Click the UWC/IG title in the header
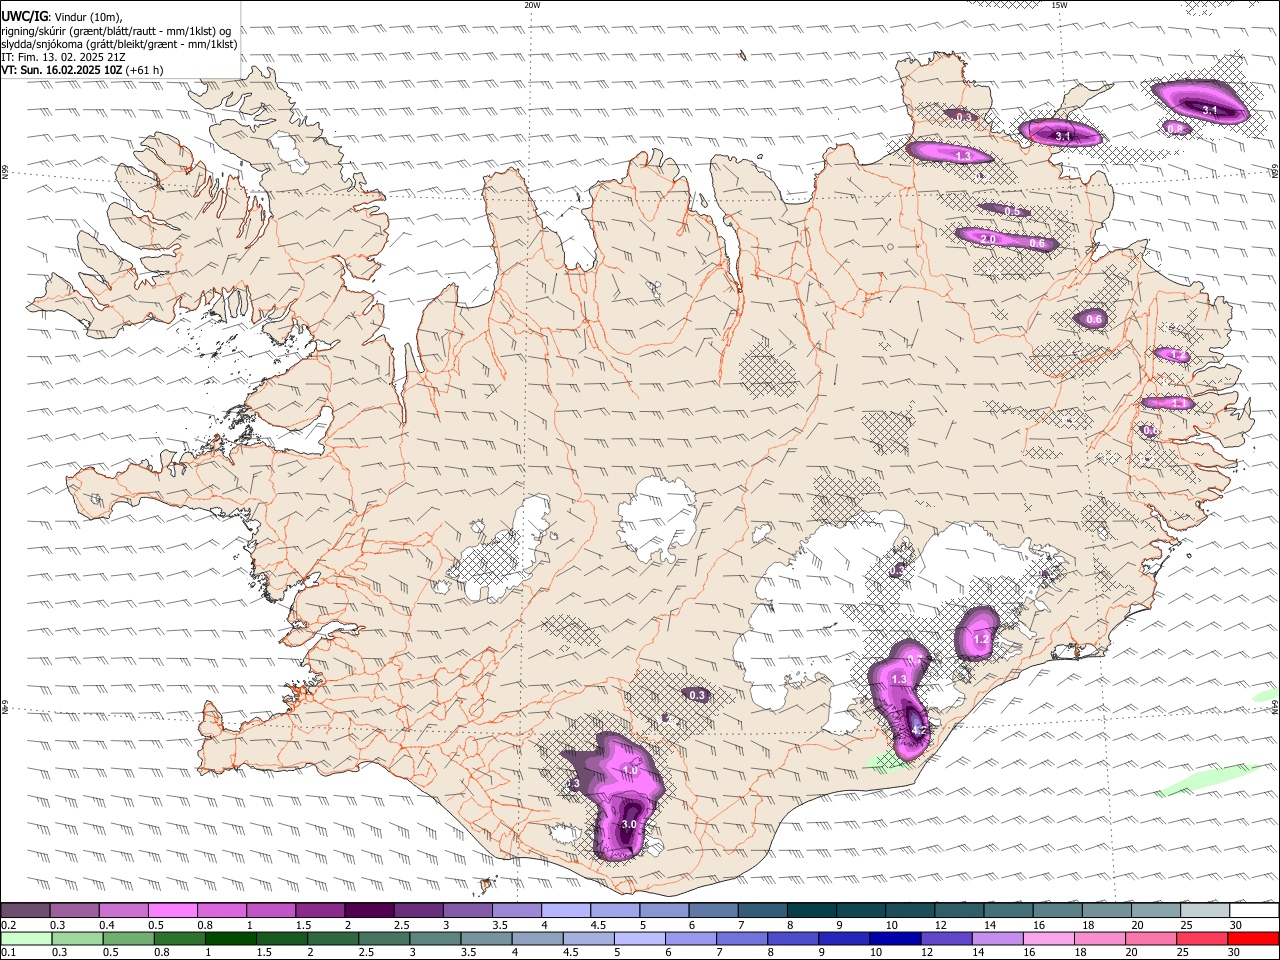1280x960 pixels. pos(24,16)
